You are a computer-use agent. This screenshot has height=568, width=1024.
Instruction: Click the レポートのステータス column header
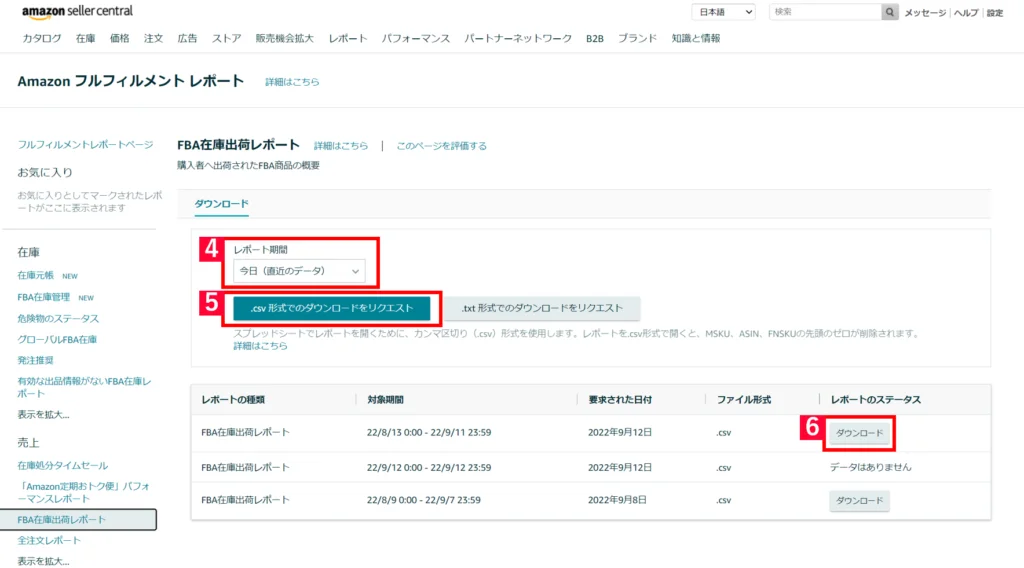coord(876,400)
